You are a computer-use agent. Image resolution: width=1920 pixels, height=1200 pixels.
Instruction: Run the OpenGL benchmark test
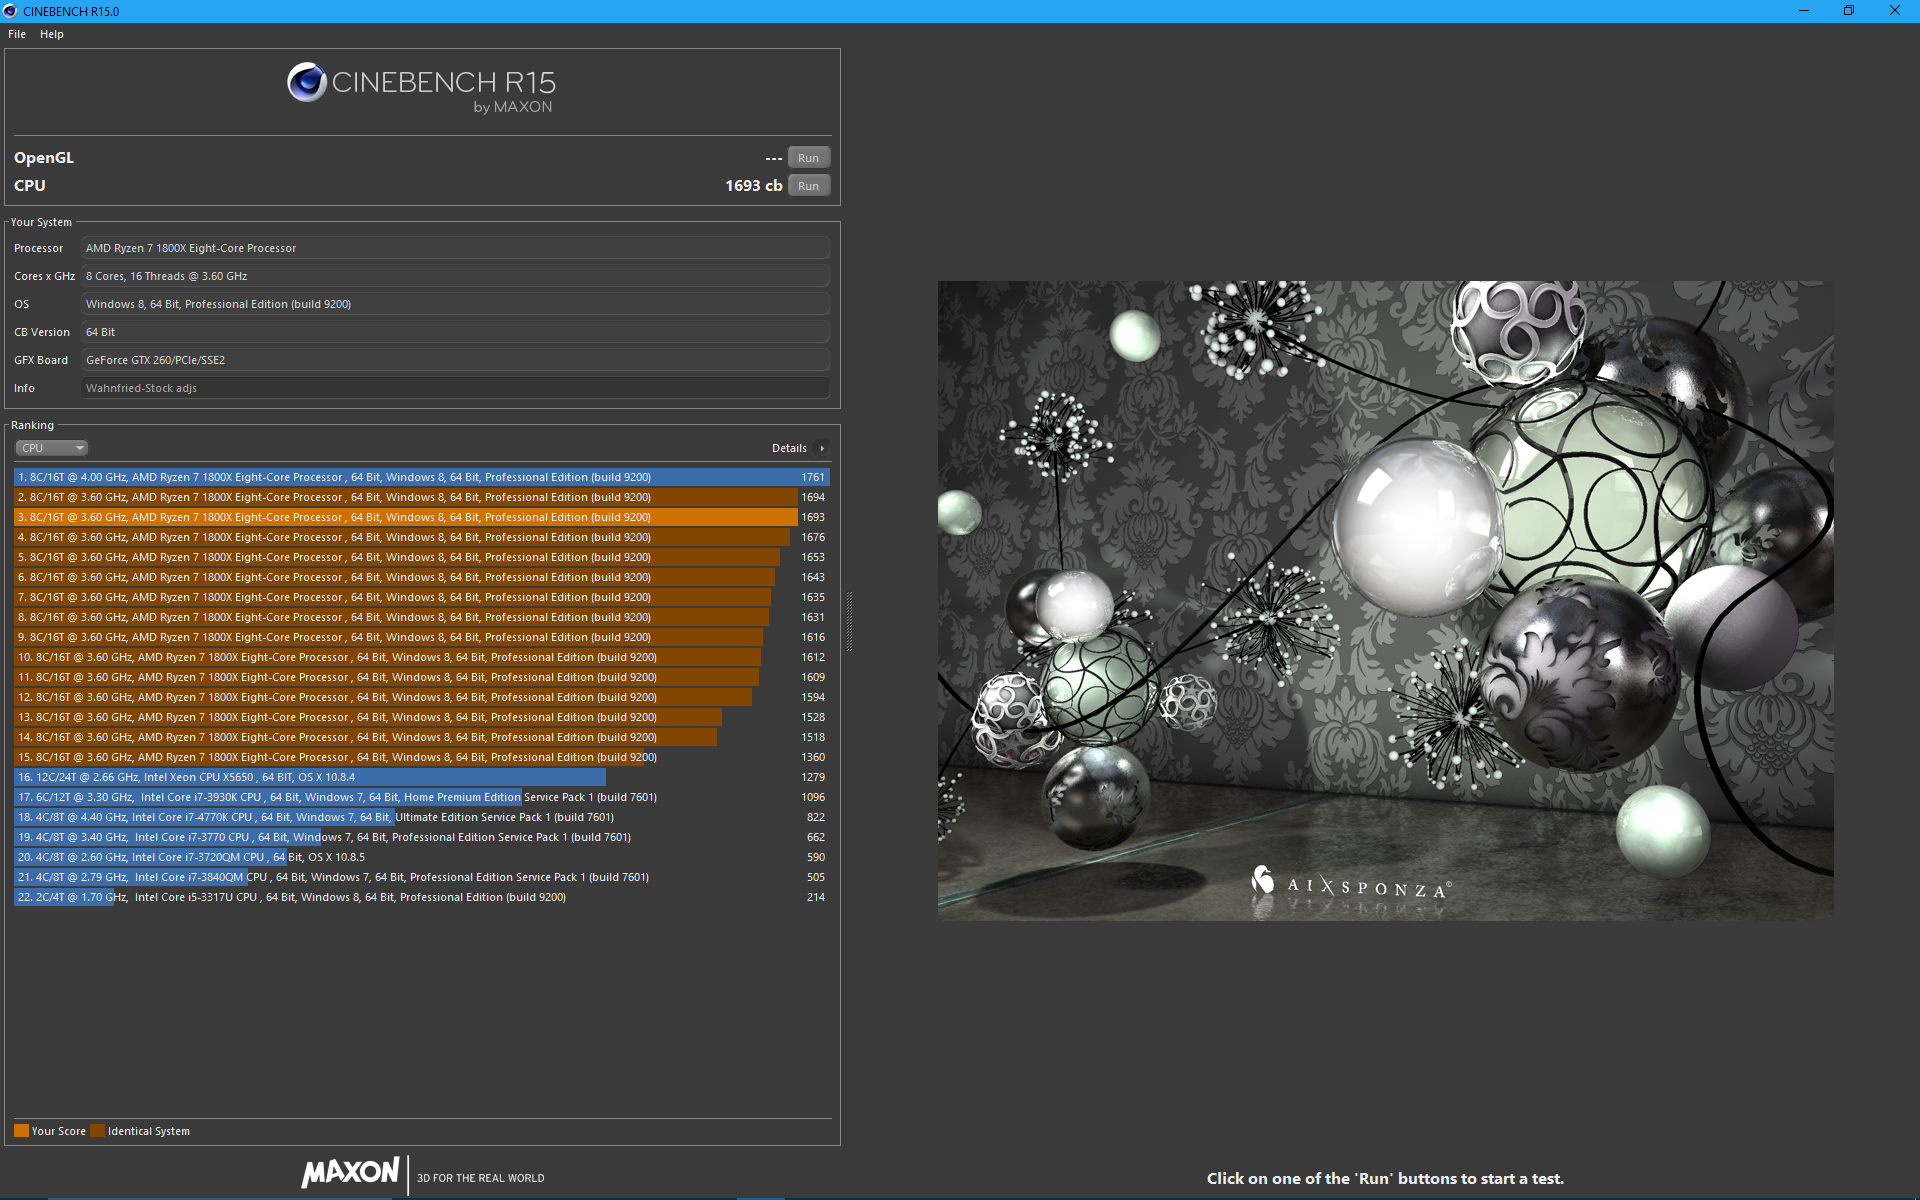point(808,158)
